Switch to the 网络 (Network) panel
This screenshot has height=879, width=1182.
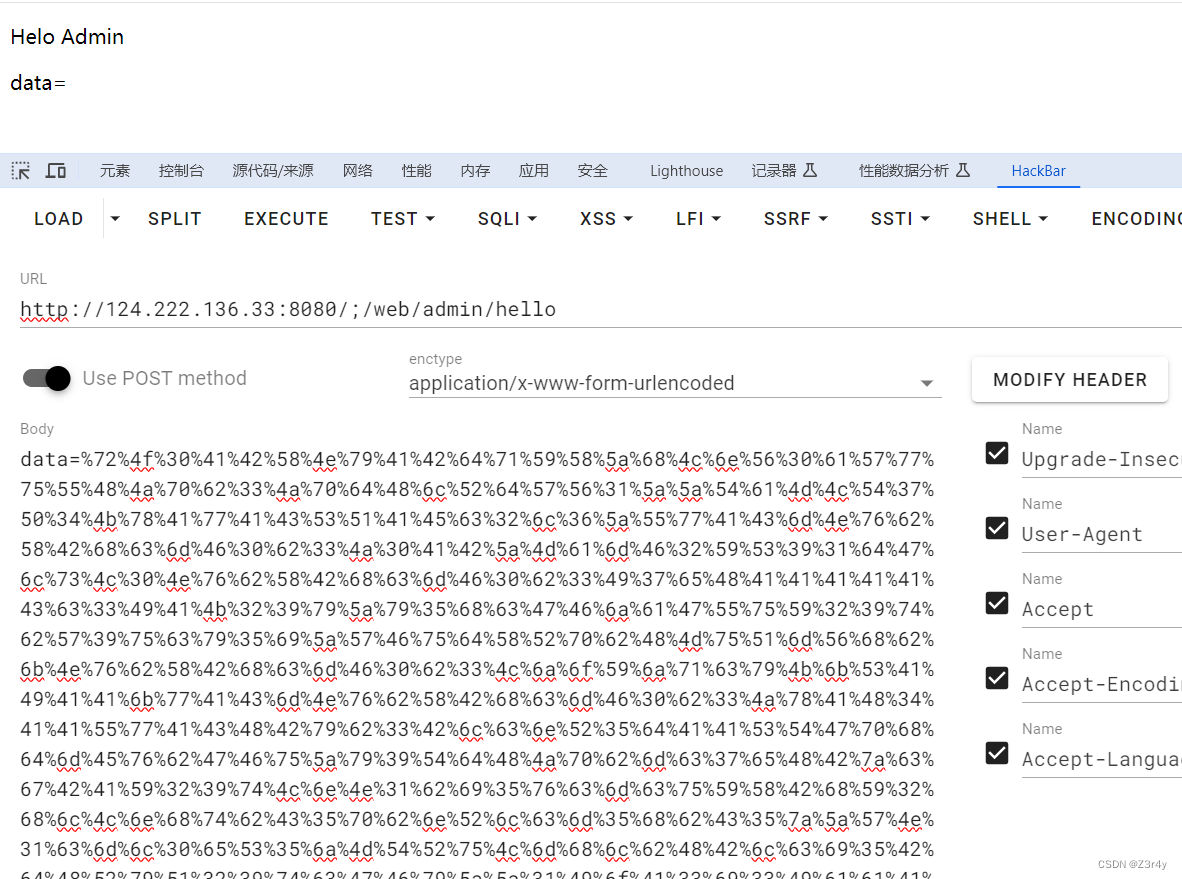pyautogui.click(x=357, y=170)
